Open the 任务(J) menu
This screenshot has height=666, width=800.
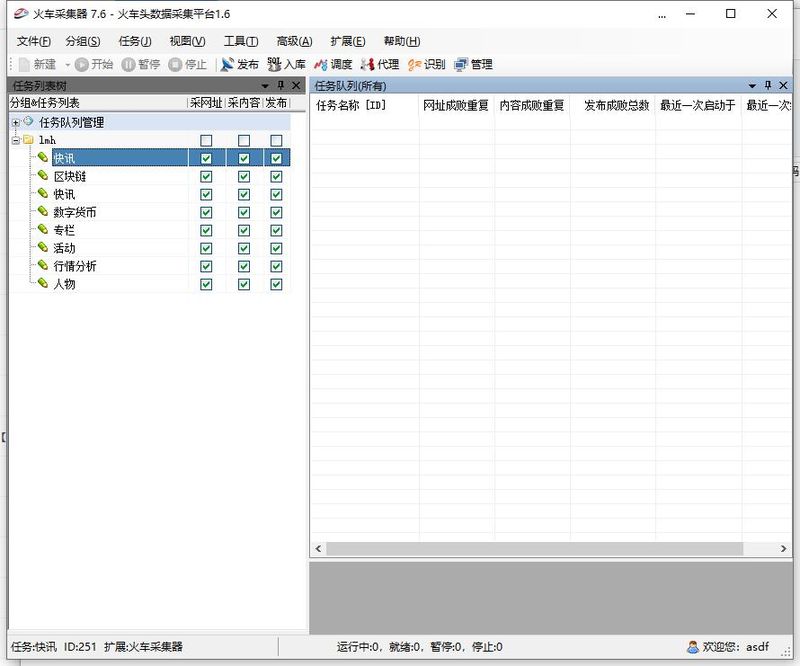135,41
